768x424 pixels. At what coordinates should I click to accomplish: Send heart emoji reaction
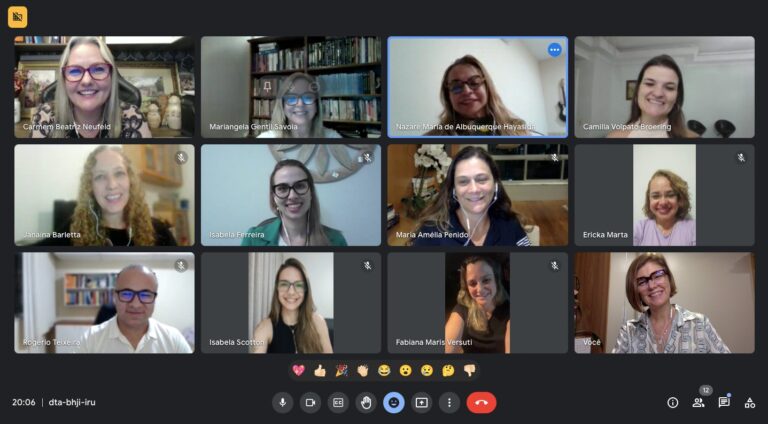point(298,371)
